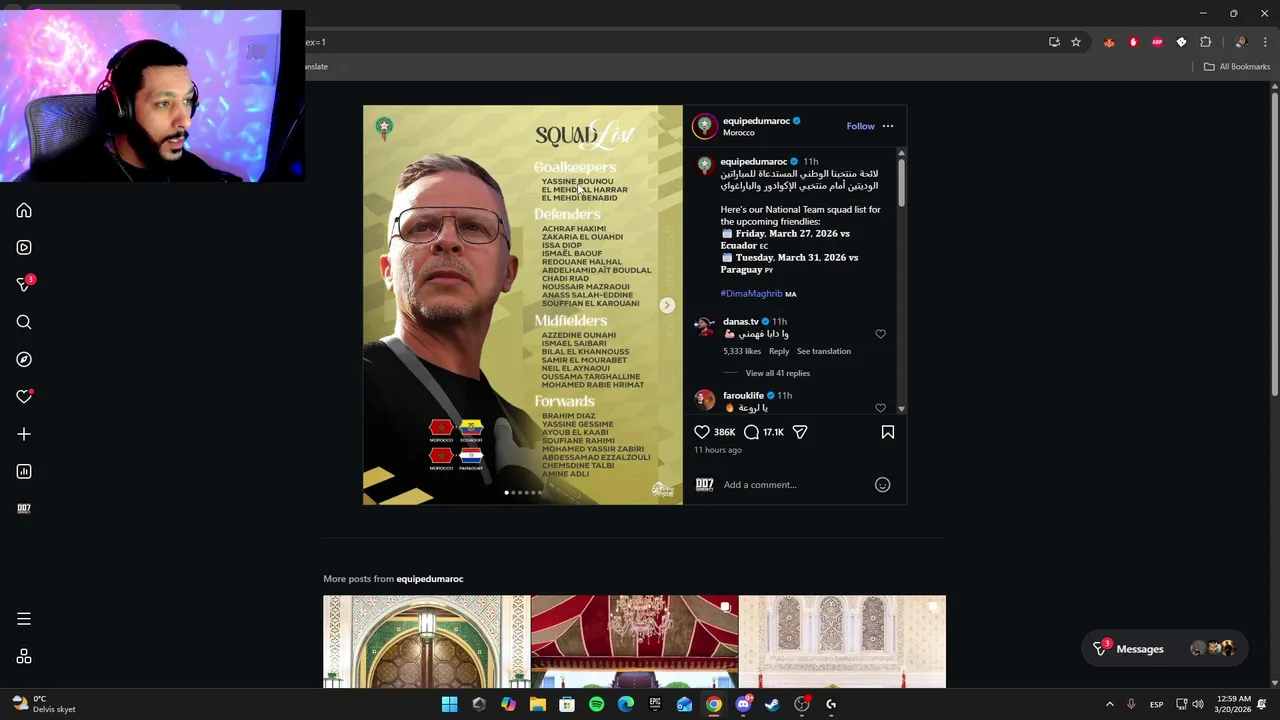The image size is (1280, 720).
Task: Open File Explorer from the taskbar
Action: click(x=538, y=704)
